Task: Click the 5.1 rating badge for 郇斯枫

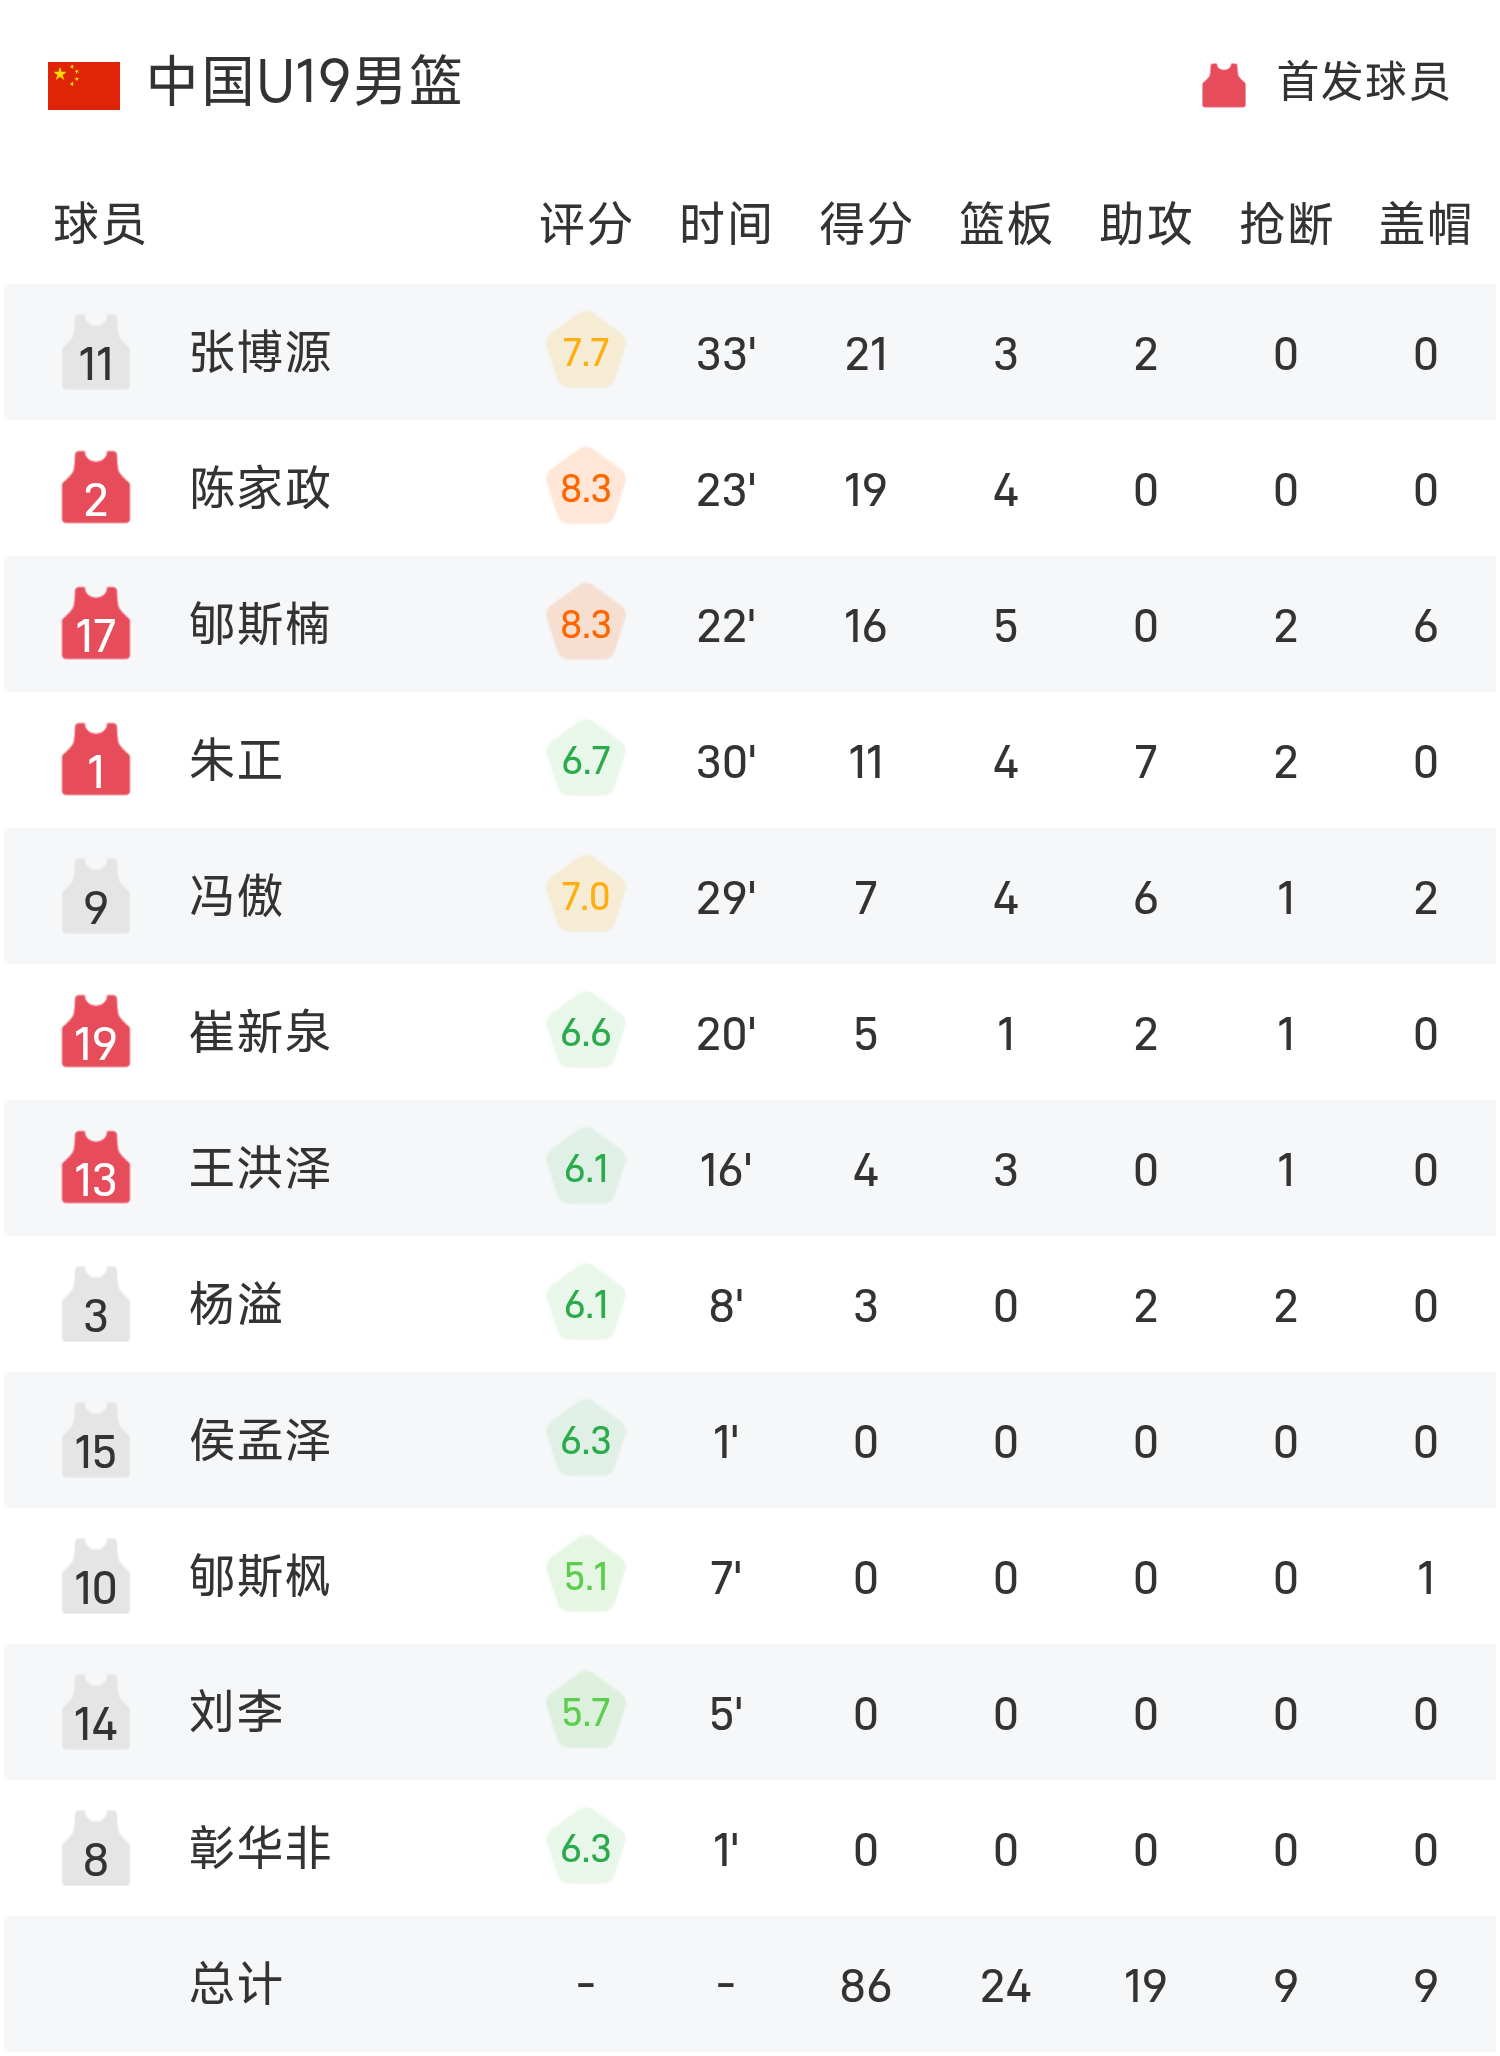Action: [x=586, y=1577]
